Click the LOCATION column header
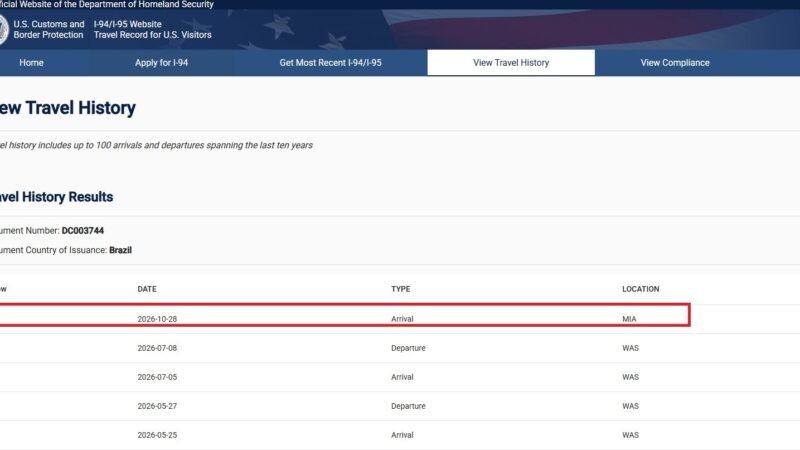Image resolution: width=800 pixels, height=450 pixels. pos(640,289)
